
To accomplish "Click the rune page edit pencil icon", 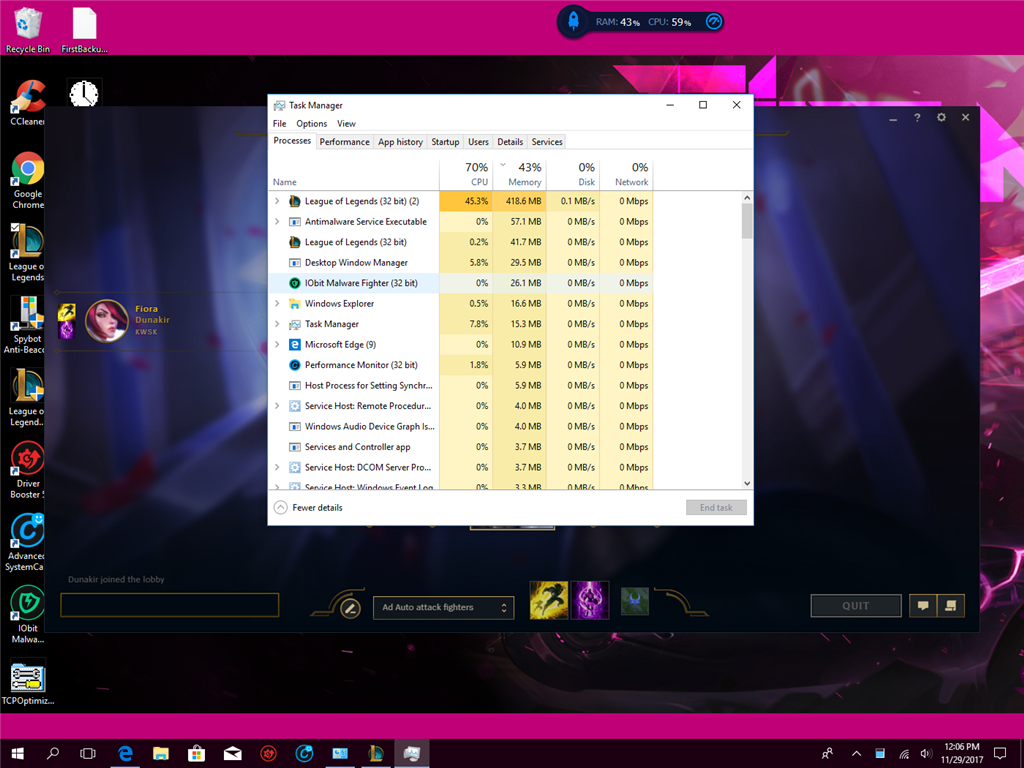I will (350, 609).
